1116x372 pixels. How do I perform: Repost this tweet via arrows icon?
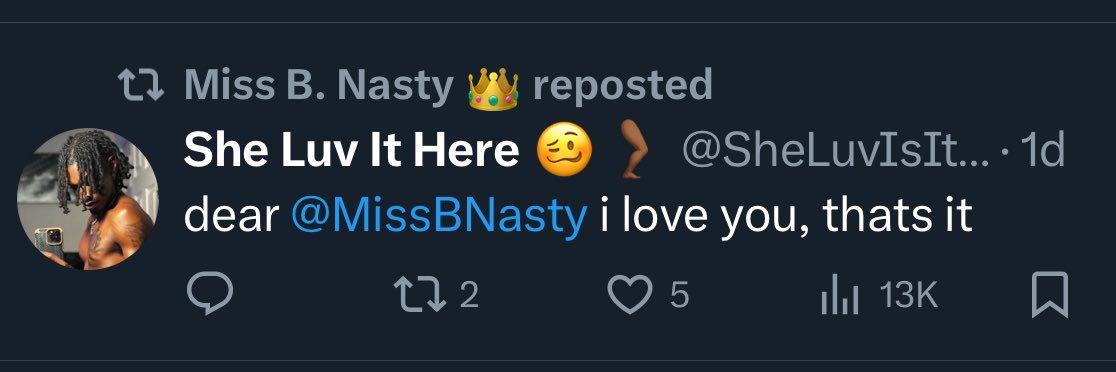(x=420, y=294)
